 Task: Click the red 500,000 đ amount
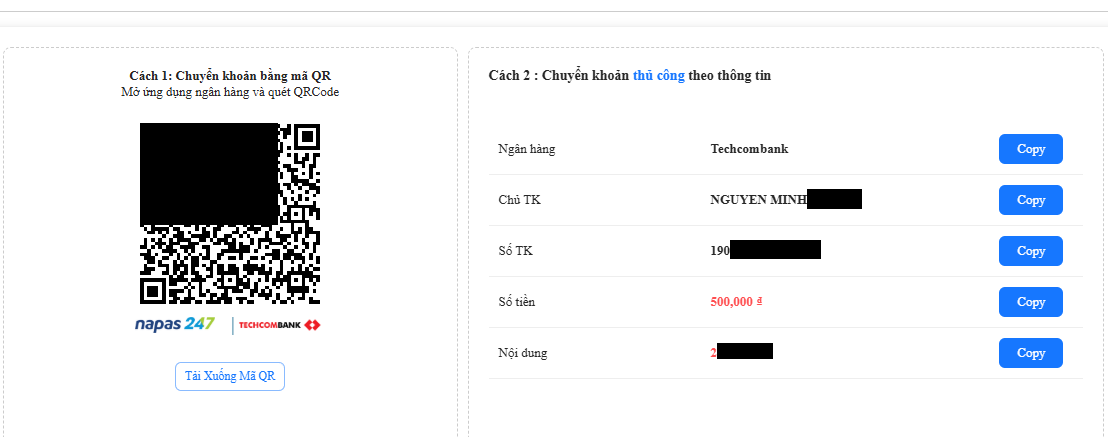coord(738,302)
